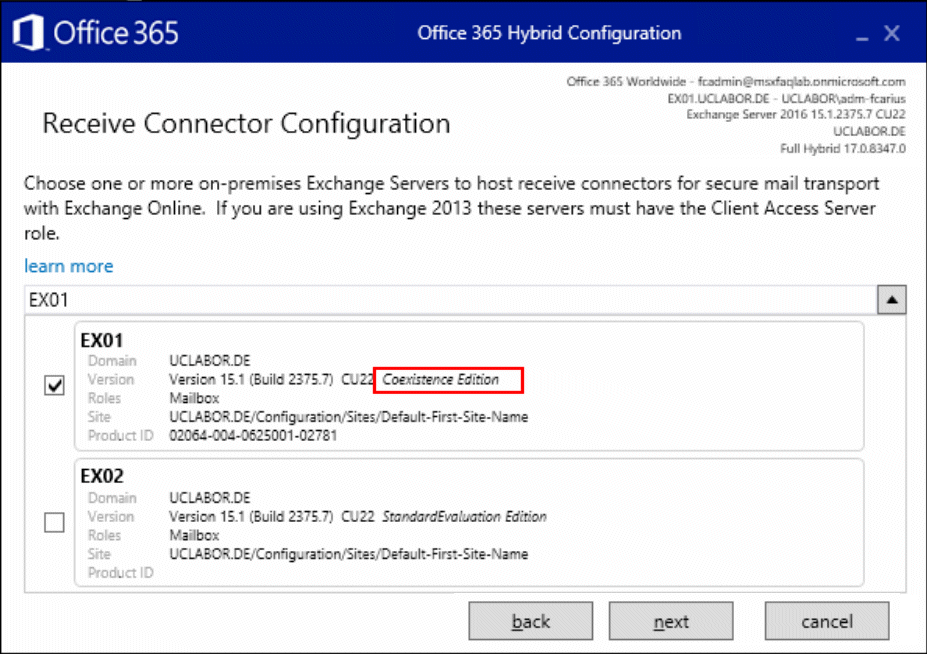
Task: Click the Office 365 Hybrid Configuration title
Action: (x=549, y=33)
